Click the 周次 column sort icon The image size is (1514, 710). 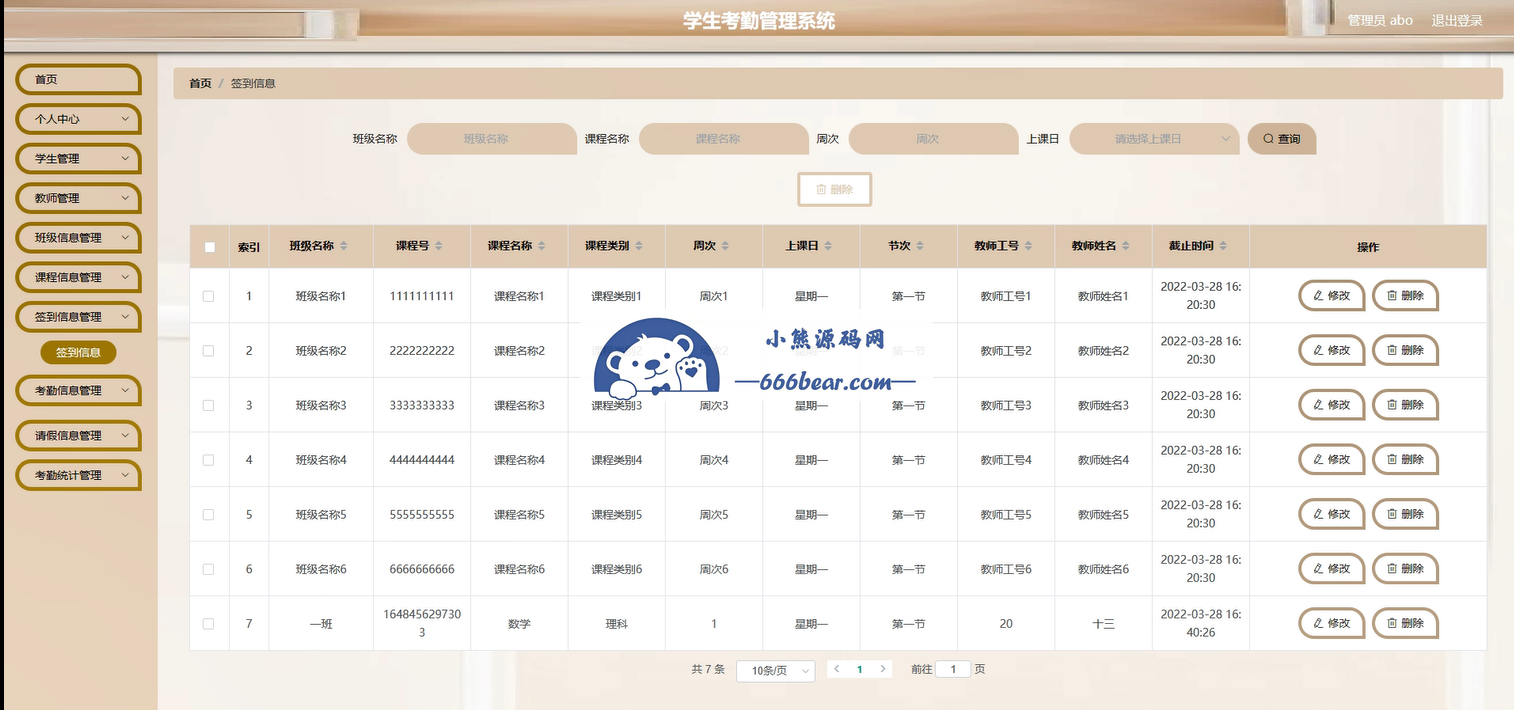coord(725,246)
